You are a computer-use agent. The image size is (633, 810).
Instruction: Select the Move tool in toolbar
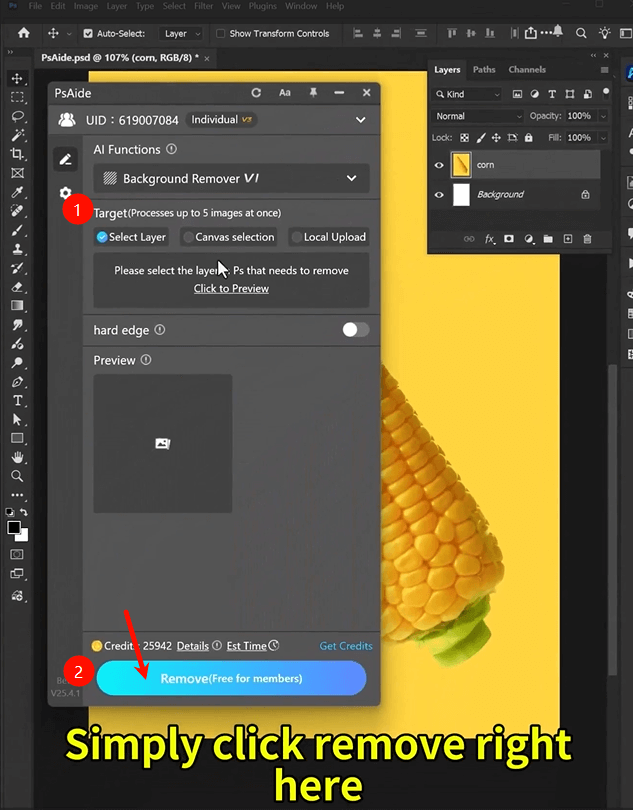[17, 79]
